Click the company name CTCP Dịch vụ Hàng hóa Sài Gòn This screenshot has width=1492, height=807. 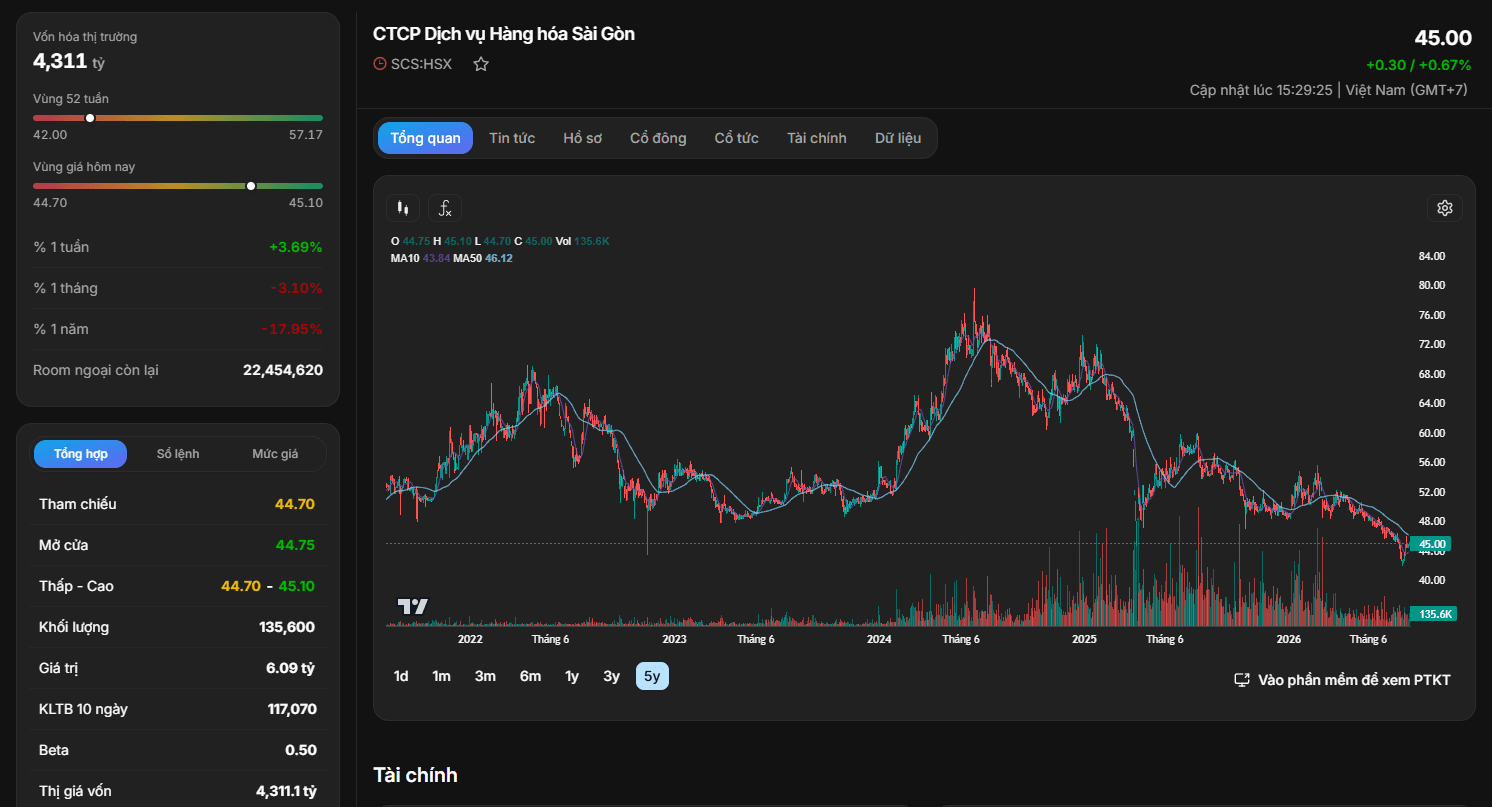(x=504, y=34)
